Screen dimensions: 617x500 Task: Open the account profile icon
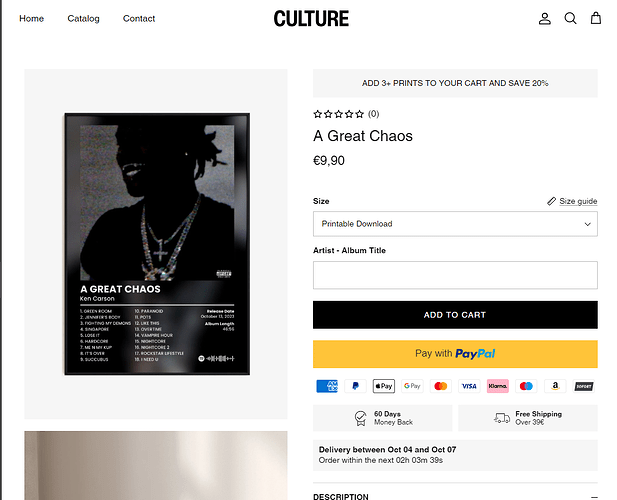pyautogui.click(x=545, y=18)
